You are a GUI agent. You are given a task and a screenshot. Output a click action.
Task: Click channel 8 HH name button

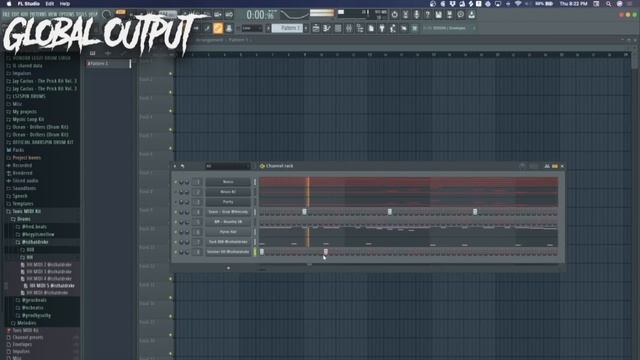pos(228,252)
